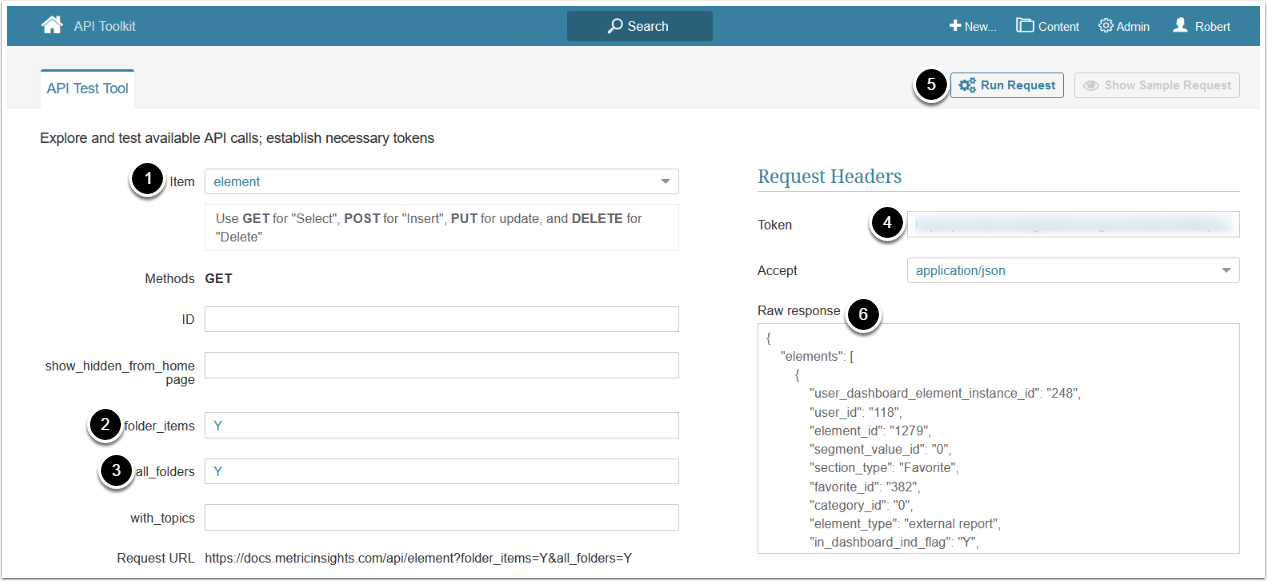
Task: Open the Accept application/json dropdown
Action: (x=1226, y=271)
